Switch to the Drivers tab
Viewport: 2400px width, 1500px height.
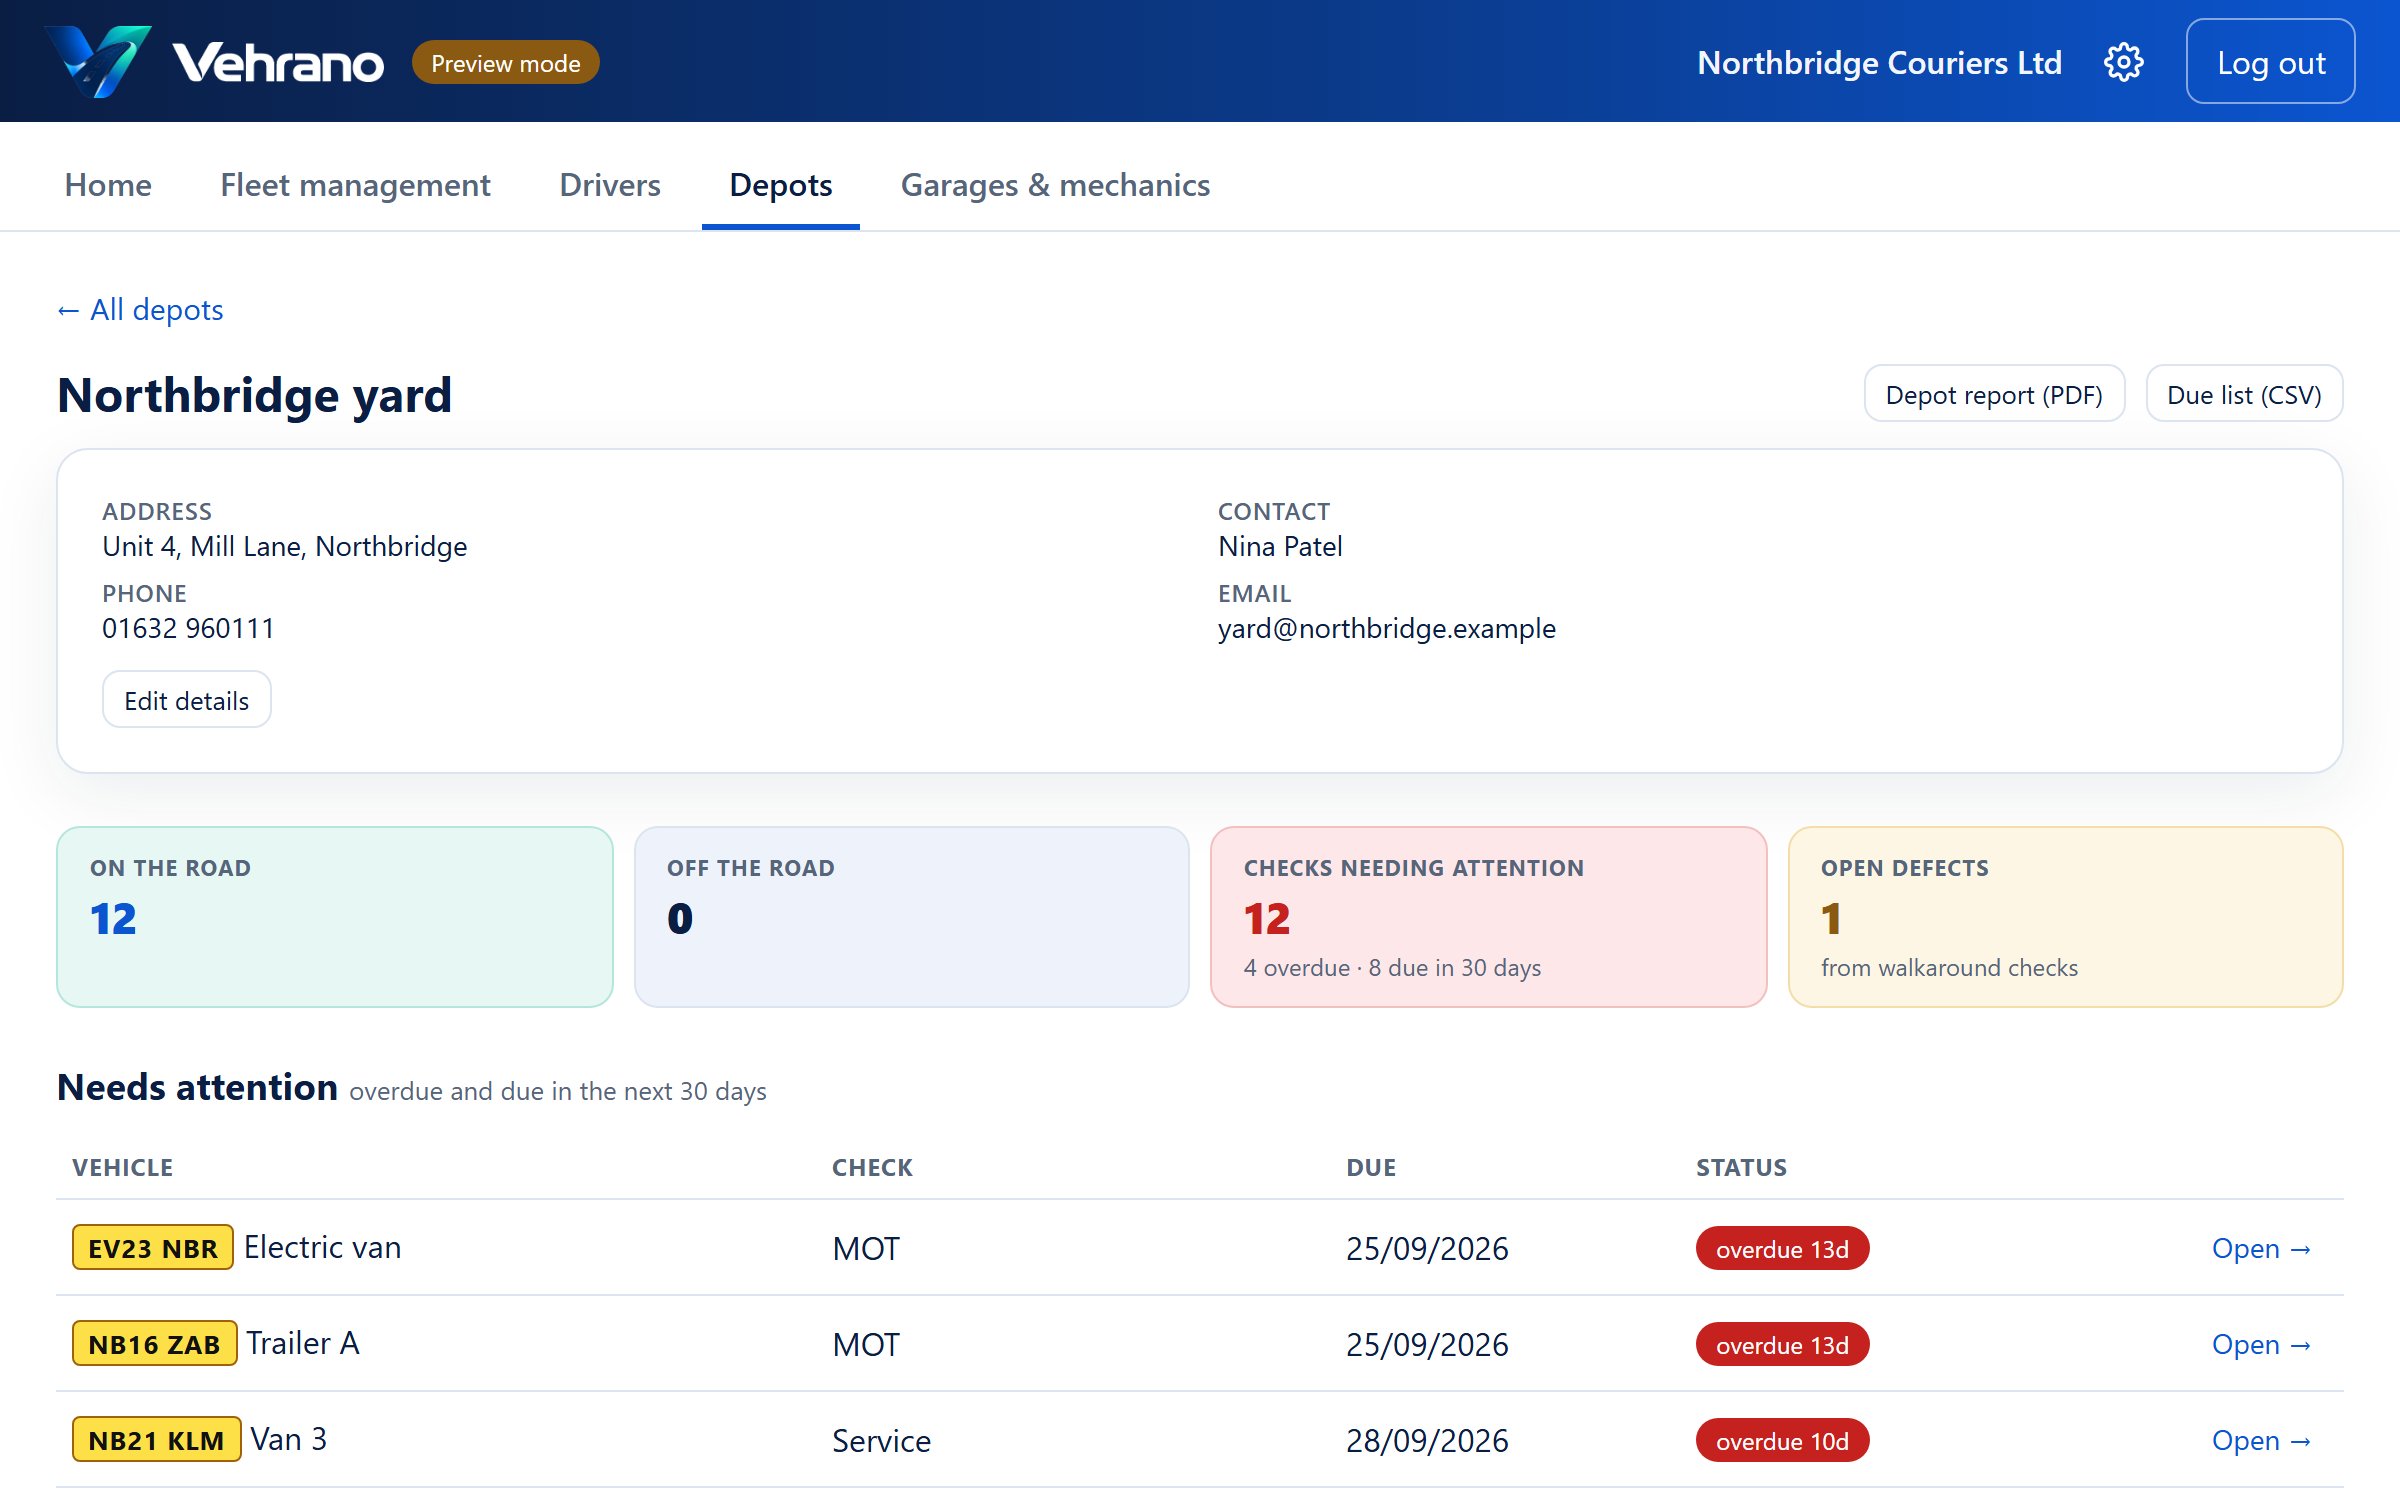pyautogui.click(x=610, y=185)
